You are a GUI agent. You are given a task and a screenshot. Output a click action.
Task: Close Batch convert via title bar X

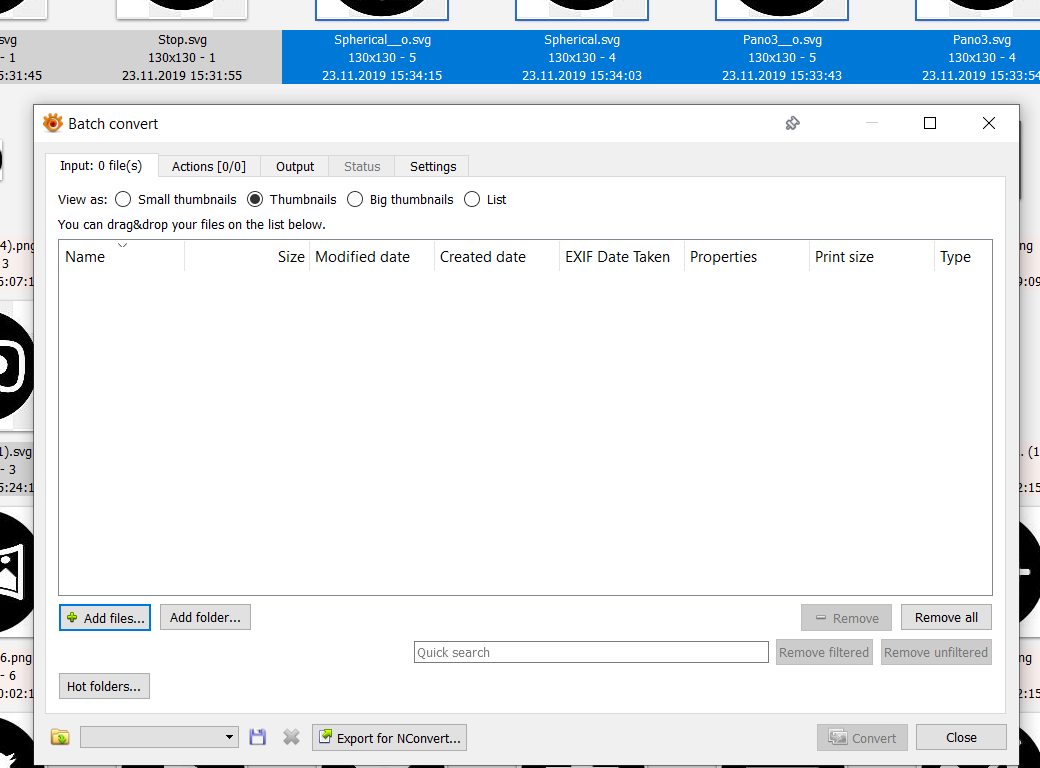(988, 123)
